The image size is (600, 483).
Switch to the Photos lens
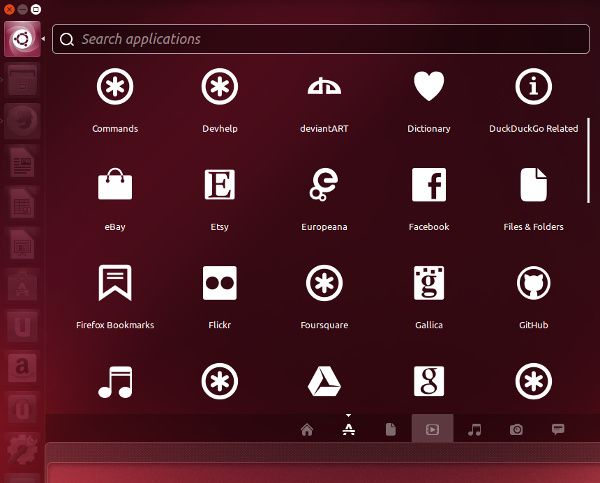pos(516,429)
